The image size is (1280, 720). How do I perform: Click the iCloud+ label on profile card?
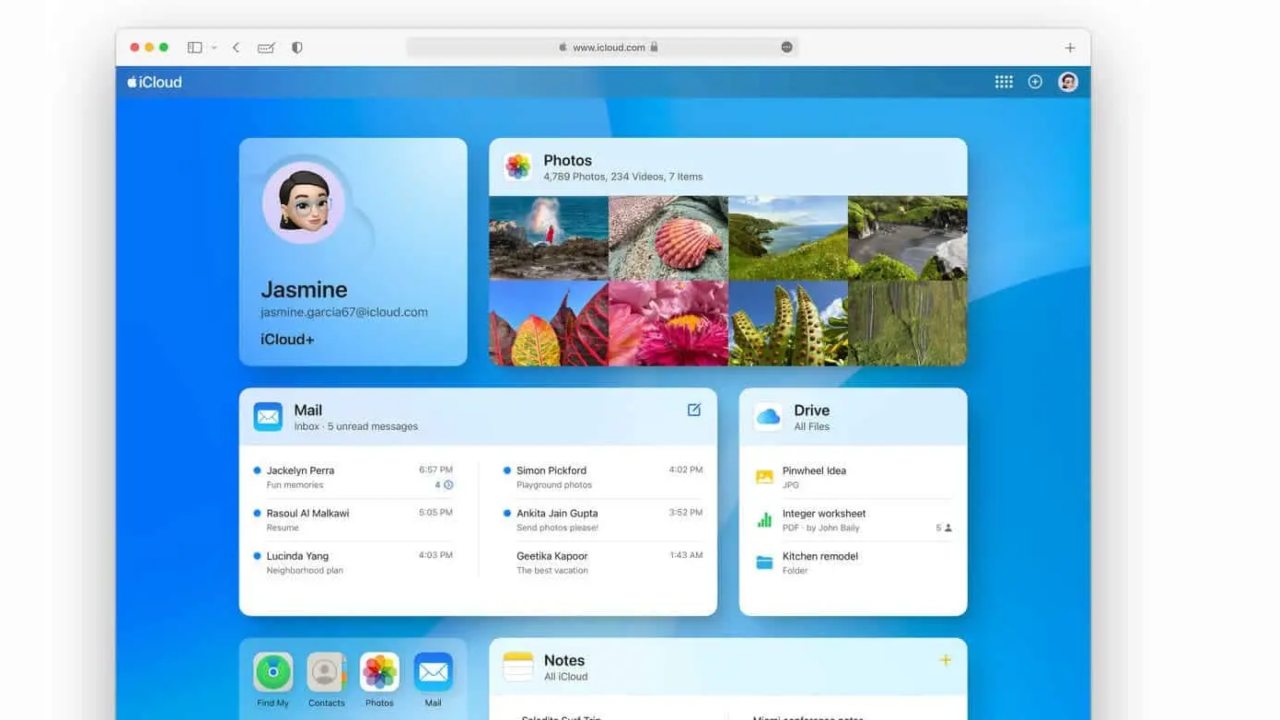point(288,339)
